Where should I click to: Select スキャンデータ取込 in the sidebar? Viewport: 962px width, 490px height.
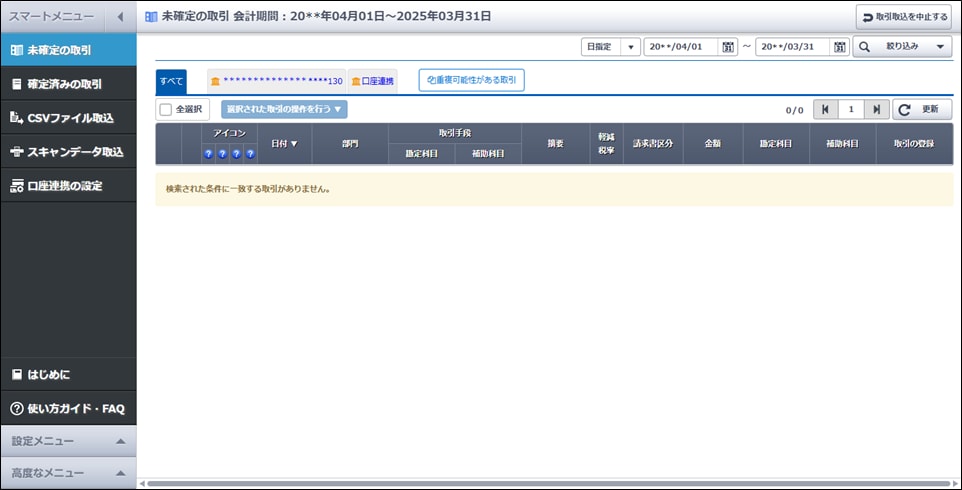coord(68,151)
